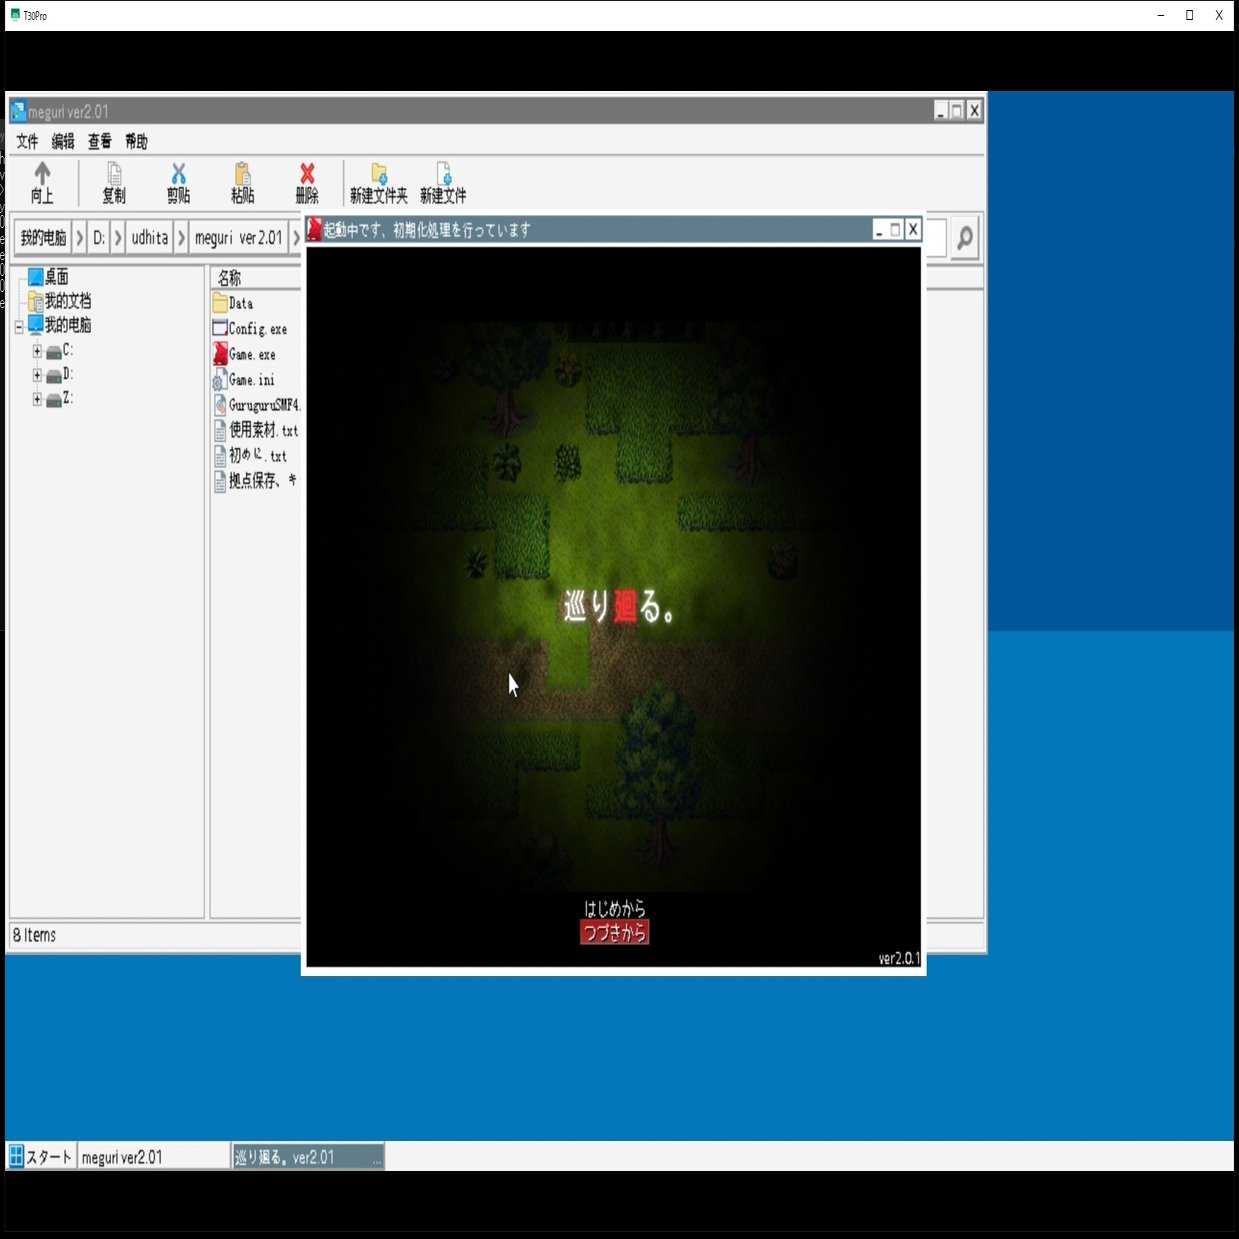Open the 帮助 menu
This screenshot has width=1239, height=1239.
136,141
